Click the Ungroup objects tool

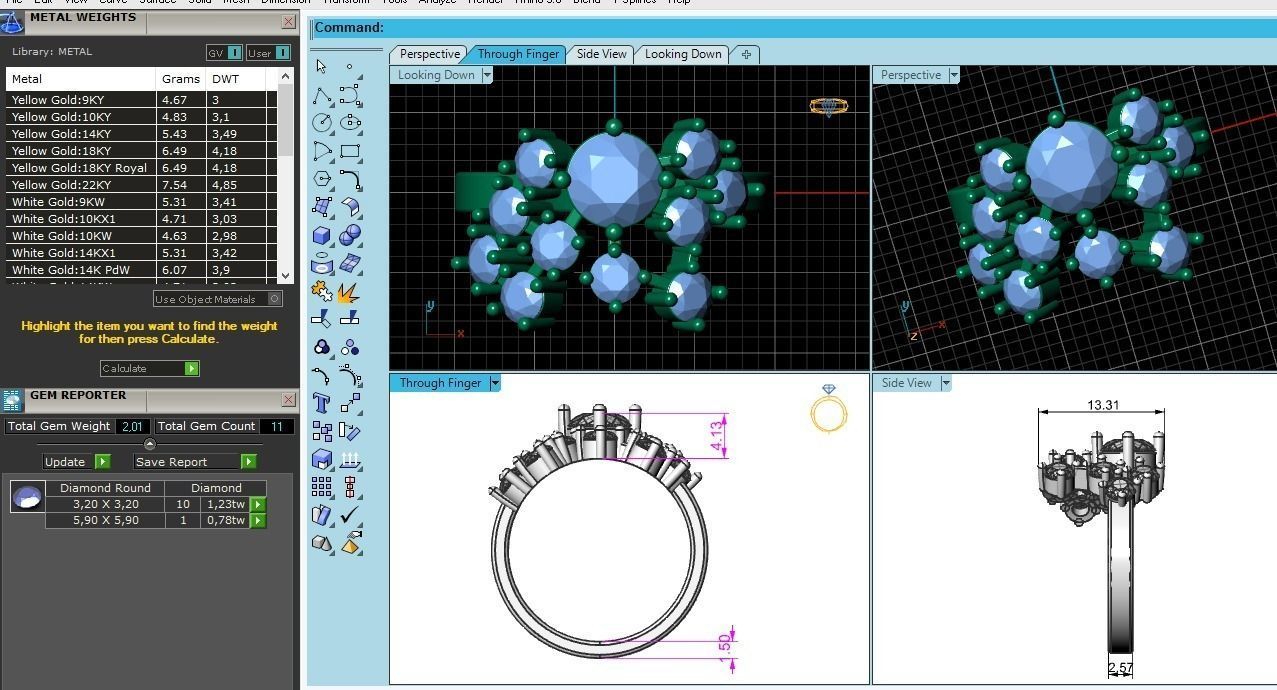[x=350, y=347]
